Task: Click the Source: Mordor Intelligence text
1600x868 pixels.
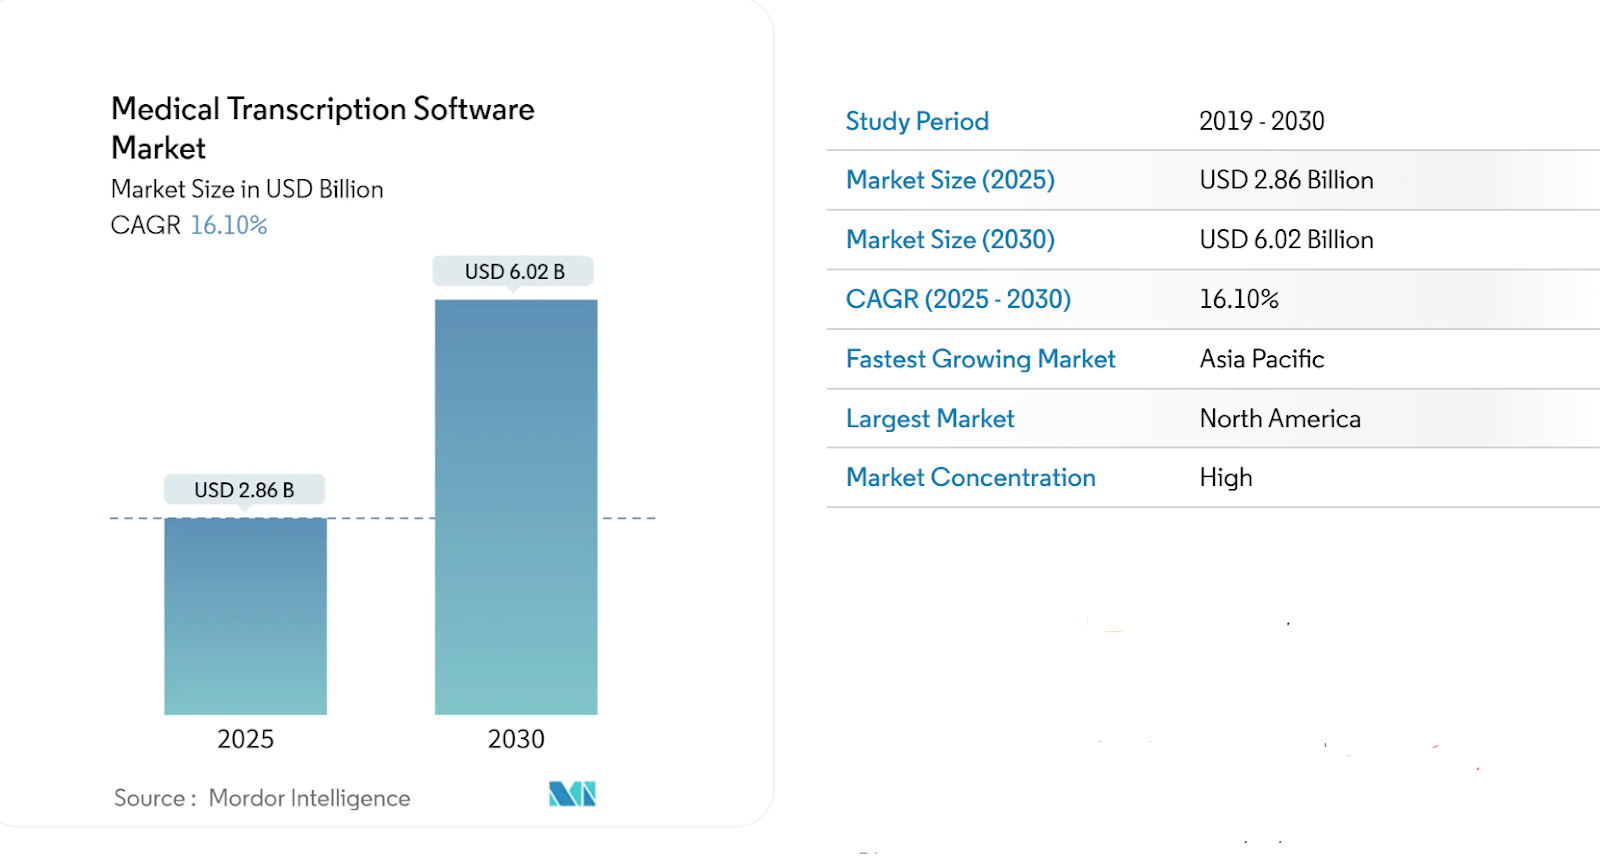Action: [262, 798]
